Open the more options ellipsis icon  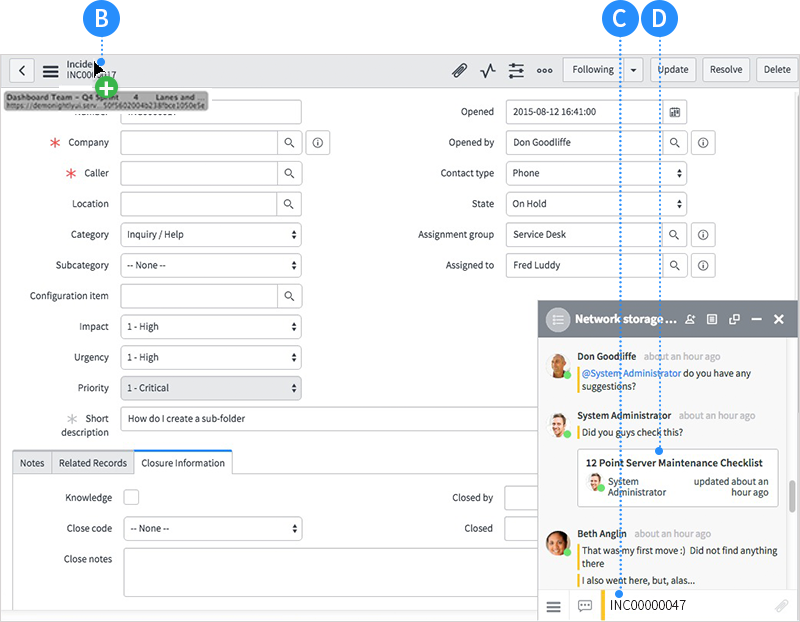click(544, 70)
